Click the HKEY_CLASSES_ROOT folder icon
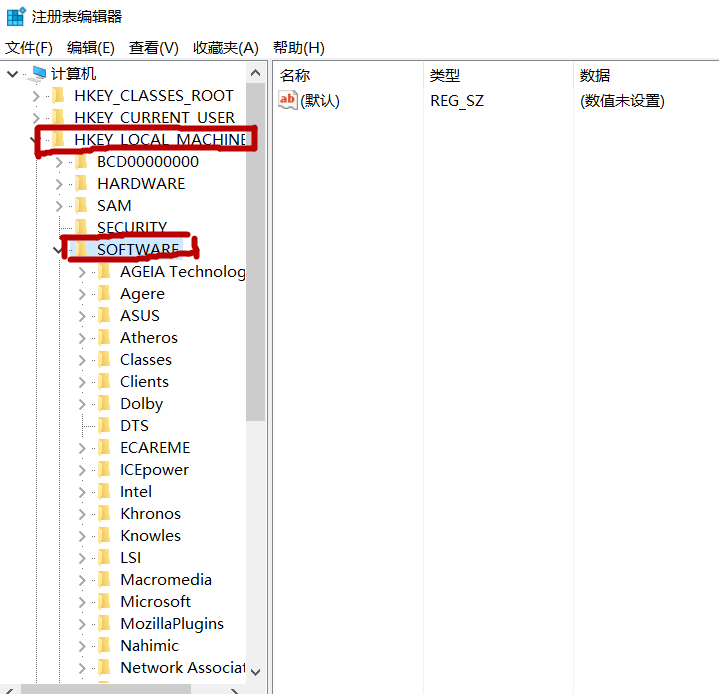The width and height of the screenshot is (719, 694). point(58,95)
